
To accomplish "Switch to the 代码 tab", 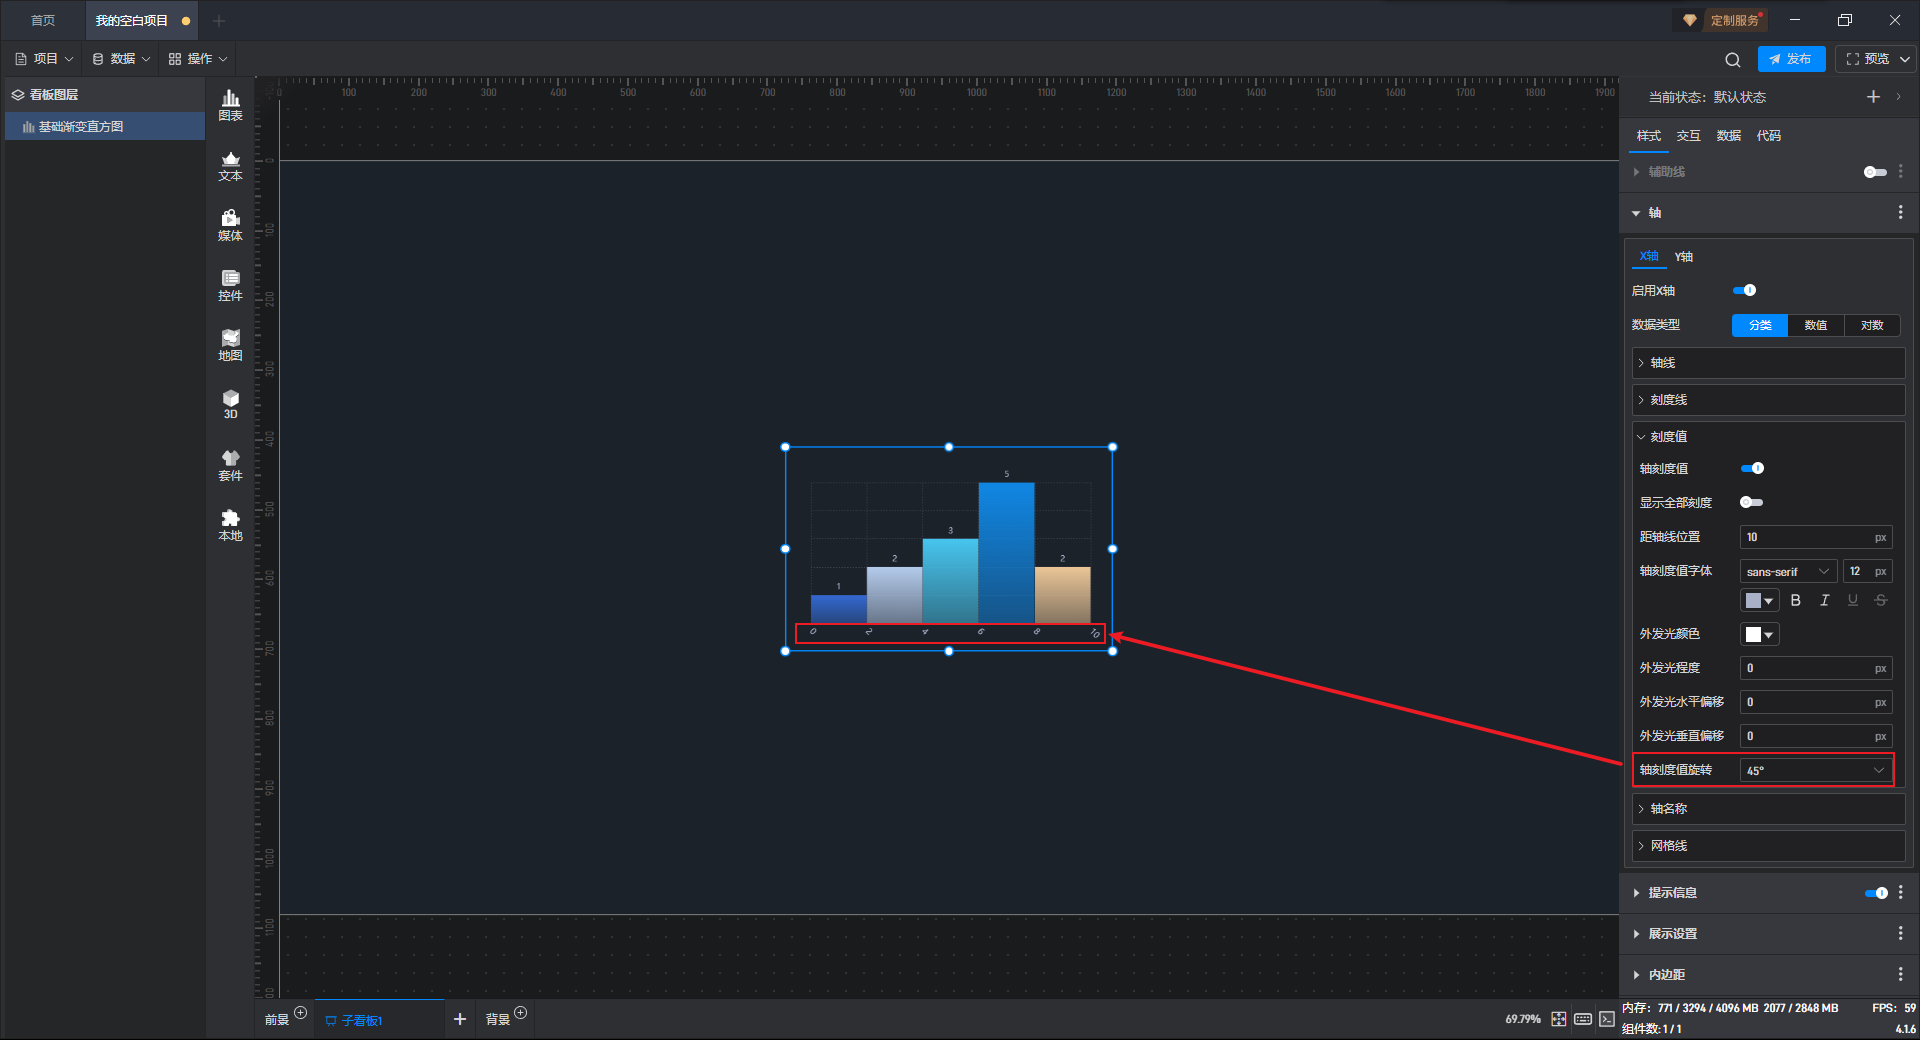I will (x=1769, y=136).
